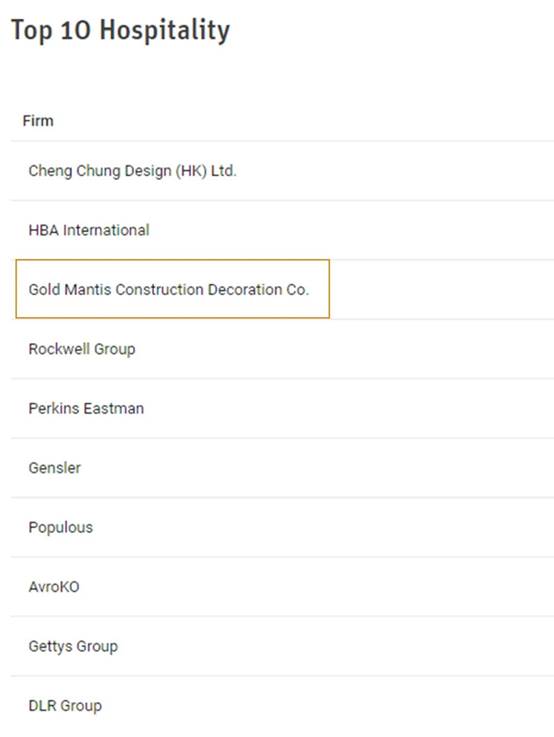The image size is (554, 737).
Task: Click Gettys Group firm name
Action: (x=73, y=646)
